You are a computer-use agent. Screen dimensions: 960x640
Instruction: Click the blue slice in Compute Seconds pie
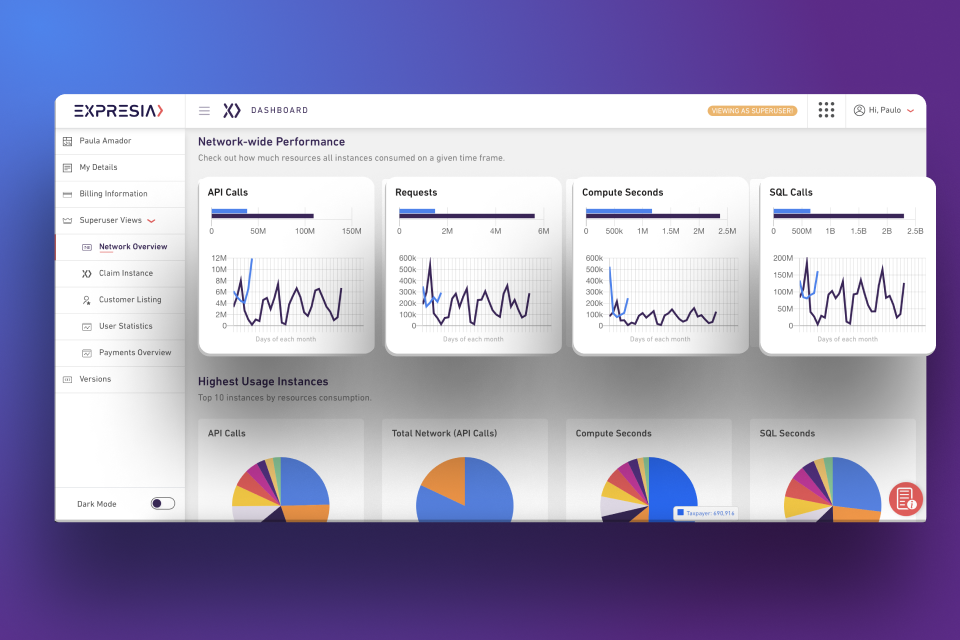670,487
